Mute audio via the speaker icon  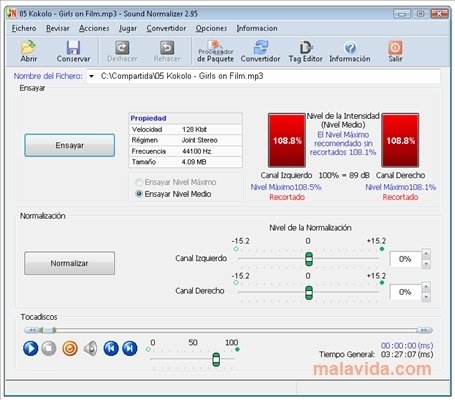coord(90,349)
